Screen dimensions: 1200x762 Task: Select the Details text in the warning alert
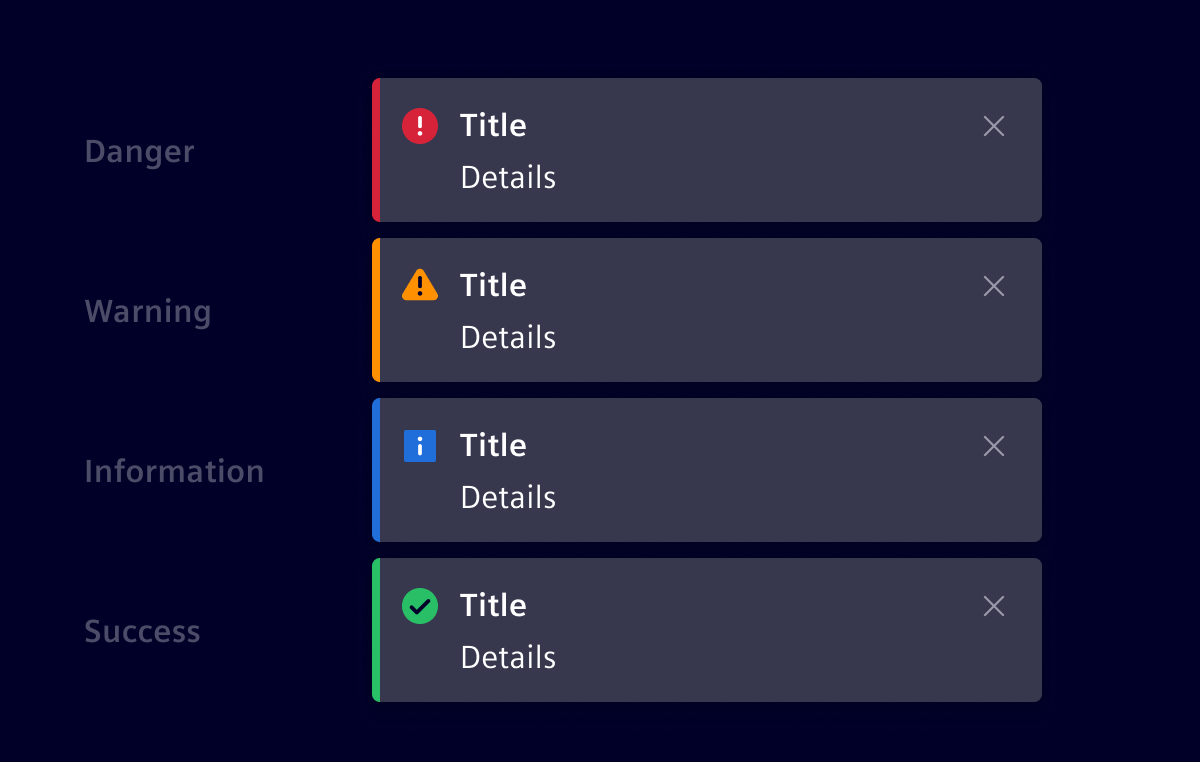(x=508, y=338)
